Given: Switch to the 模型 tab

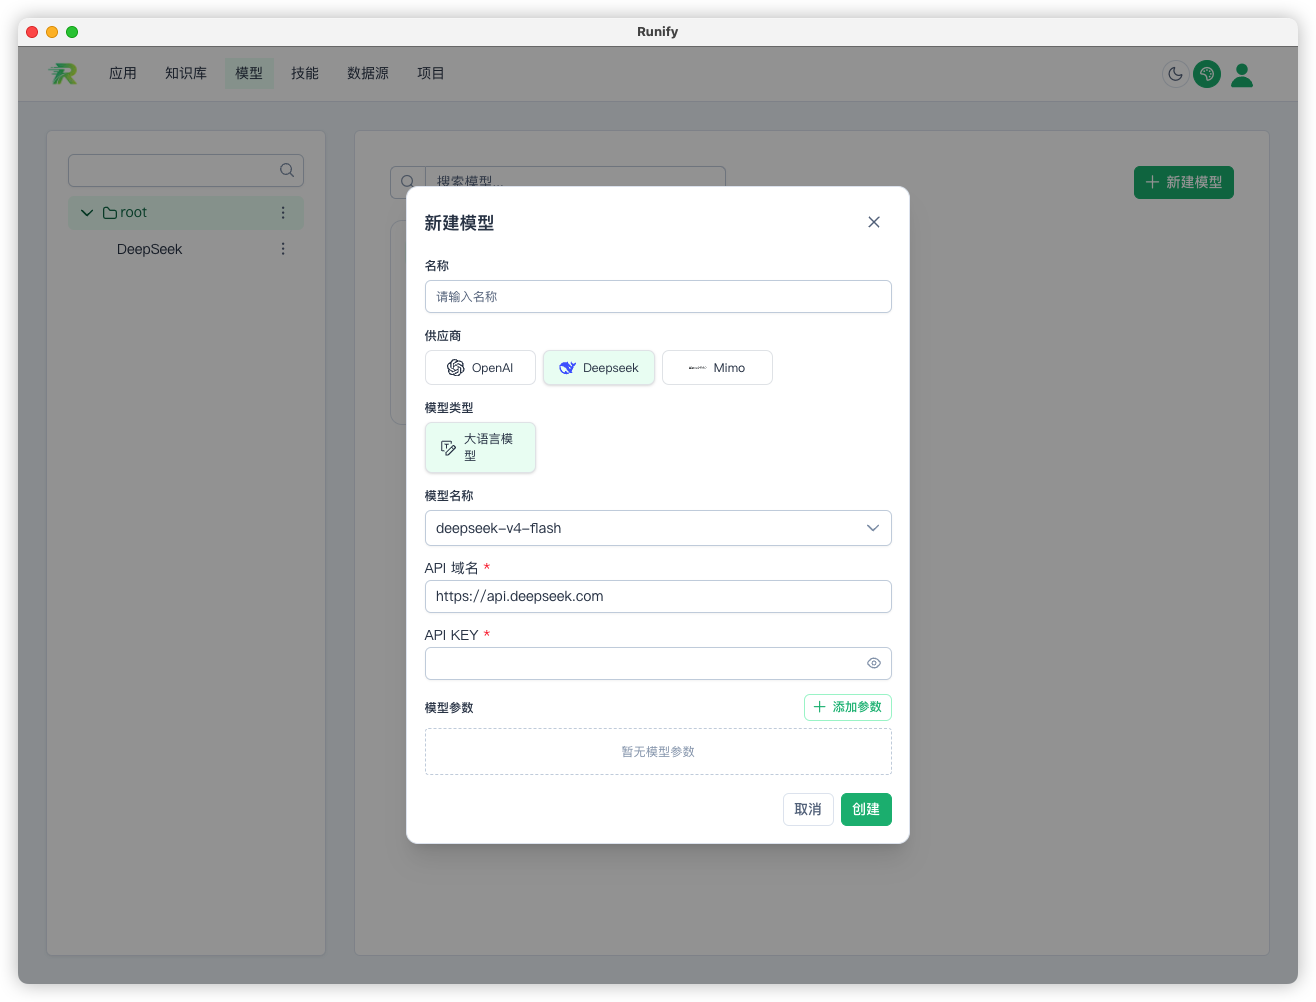Looking at the screenshot, I should (x=249, y=73).
